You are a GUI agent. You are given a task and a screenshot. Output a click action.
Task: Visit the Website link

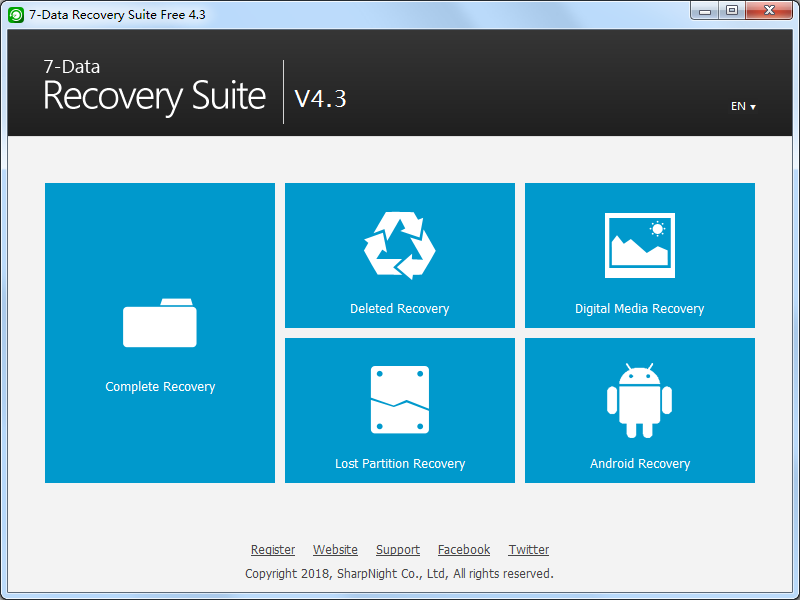[335, 550]
